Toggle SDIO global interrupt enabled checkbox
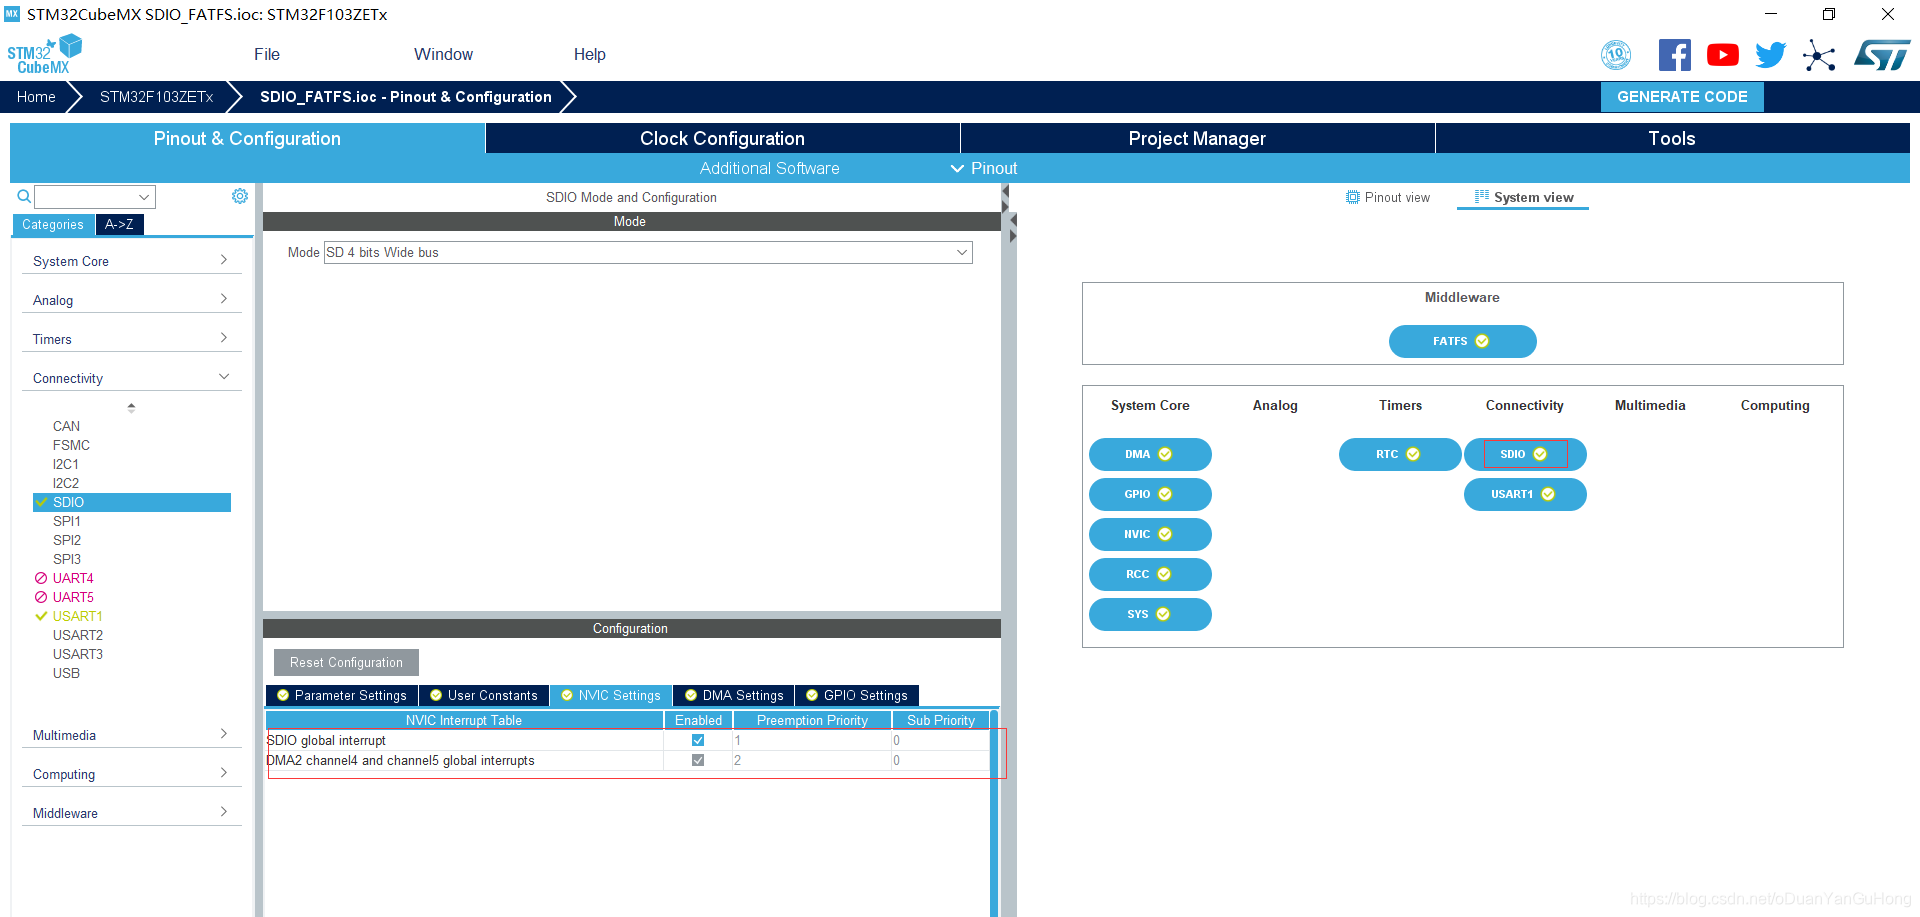 (x=698, y=740)
